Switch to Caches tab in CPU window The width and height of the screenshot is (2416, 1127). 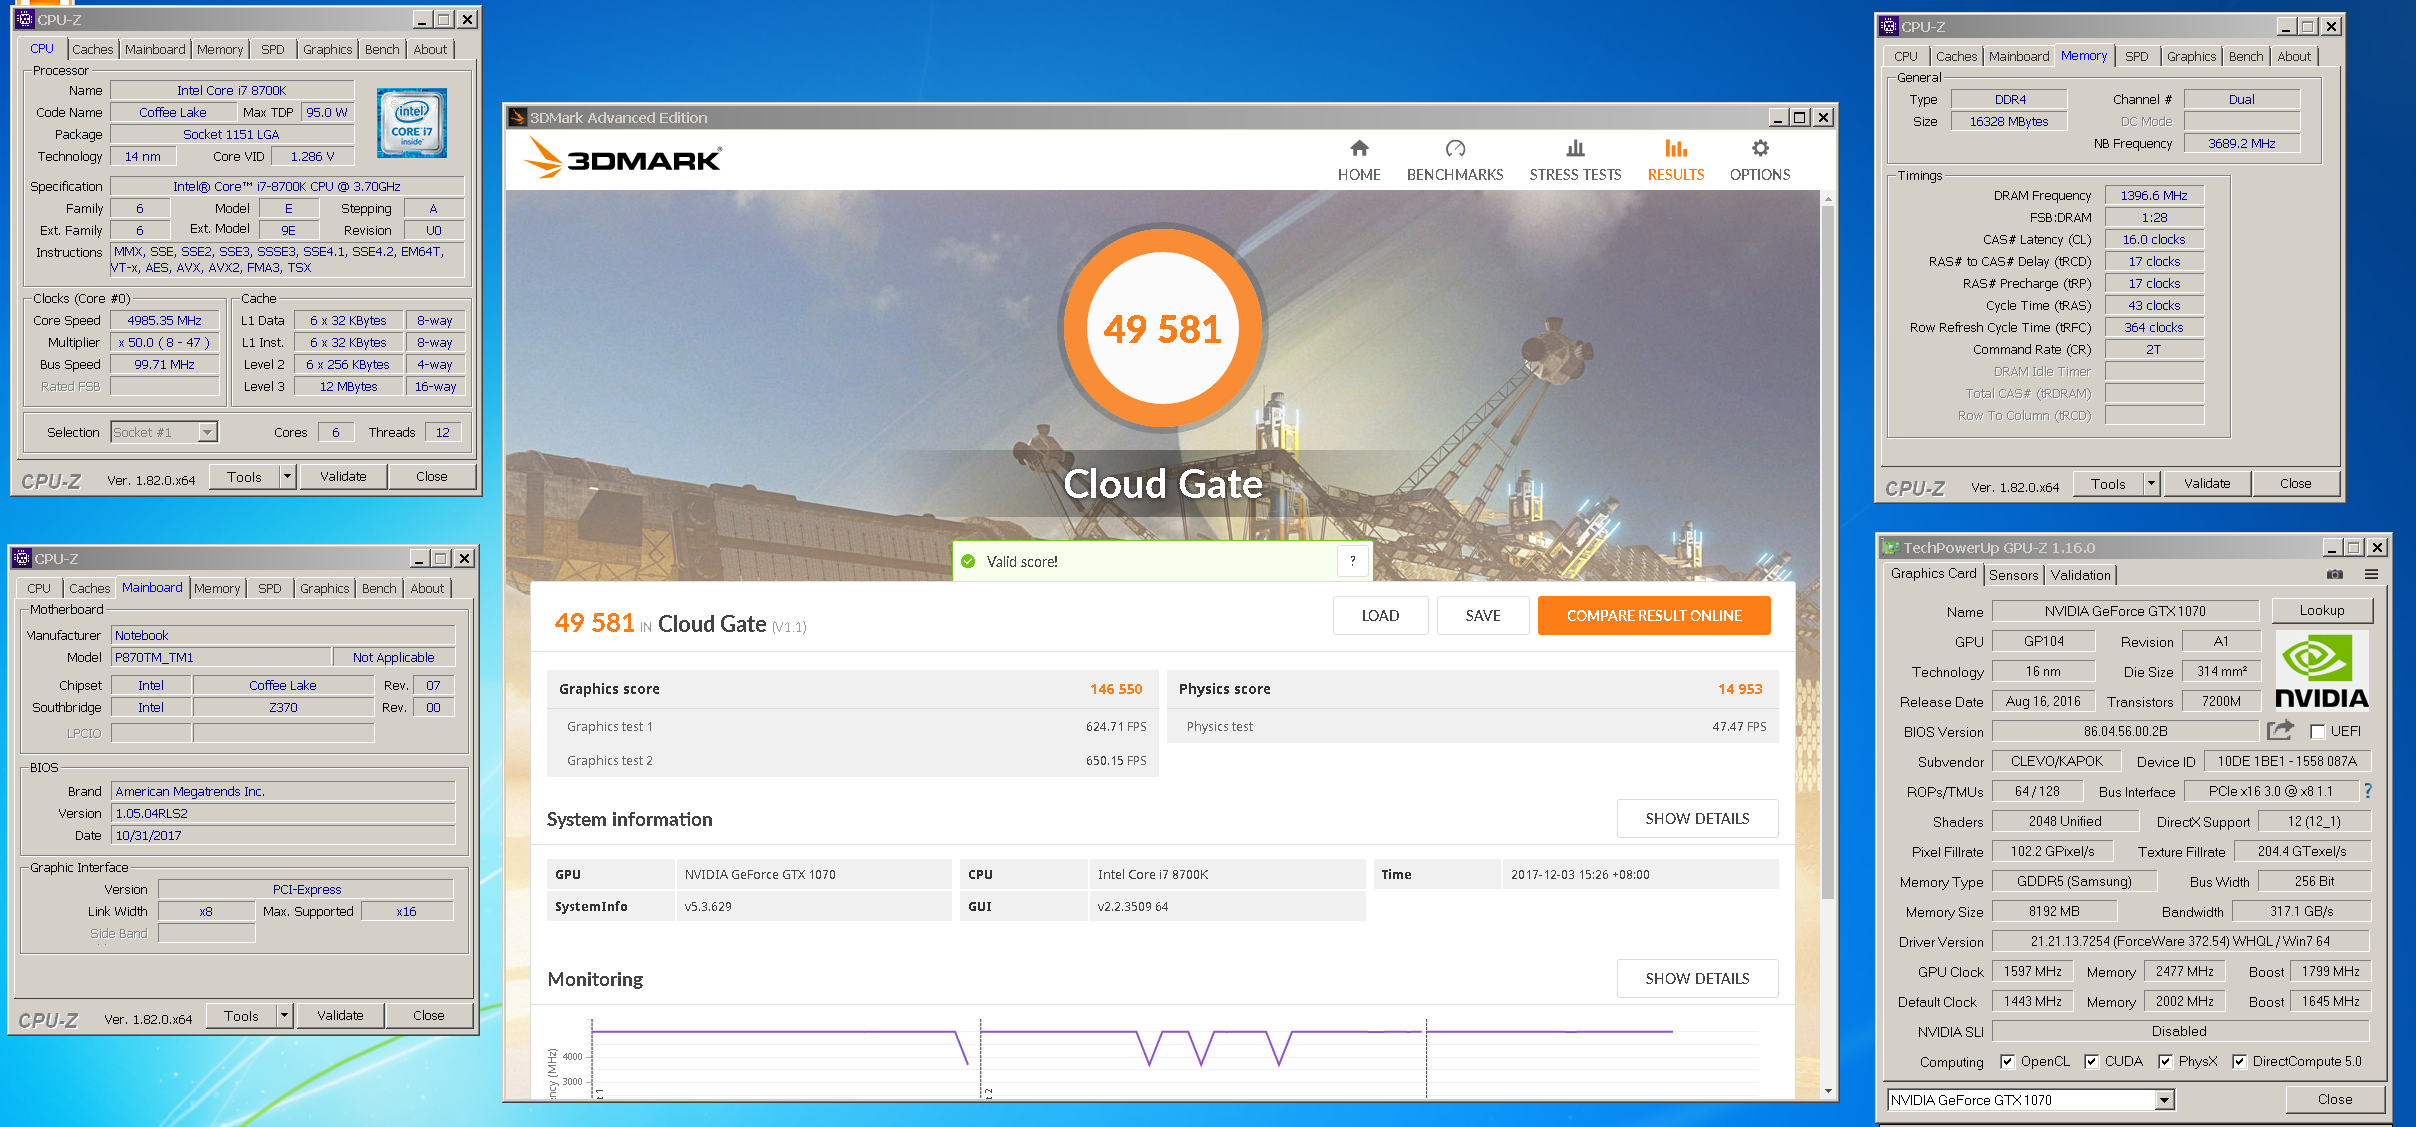[x=92, y=49]
